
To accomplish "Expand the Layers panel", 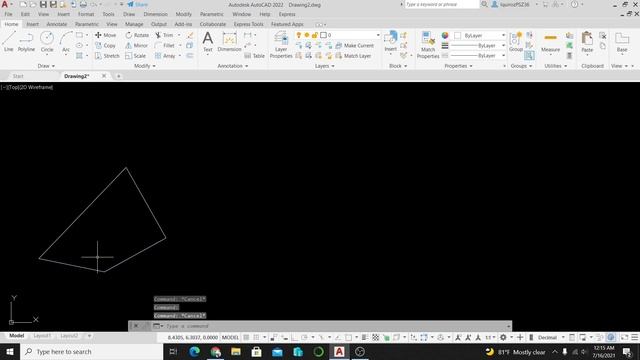I will click(x=324, y=66).
